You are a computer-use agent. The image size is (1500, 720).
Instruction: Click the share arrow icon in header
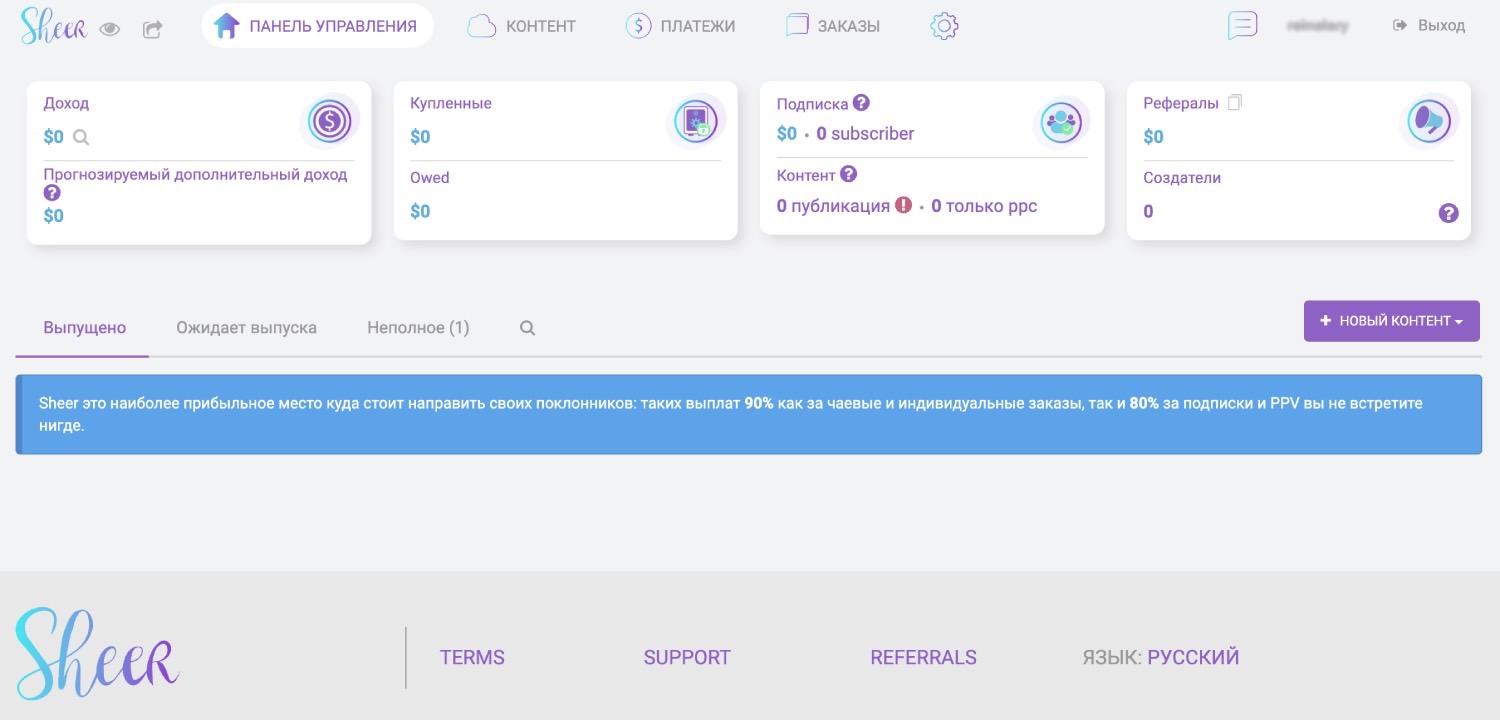point(152,29)
